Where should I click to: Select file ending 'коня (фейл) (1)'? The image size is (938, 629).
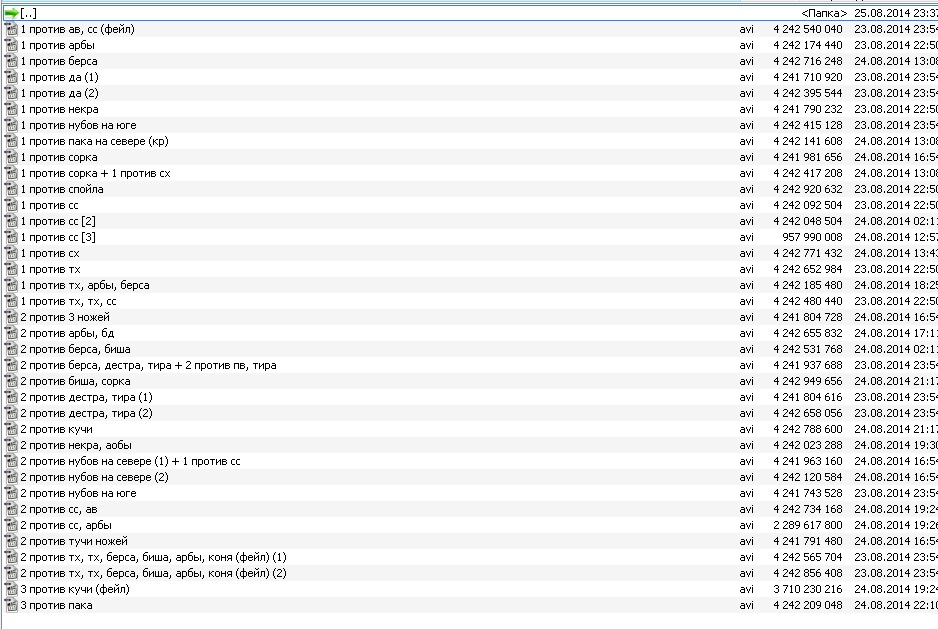coord(153,557)
